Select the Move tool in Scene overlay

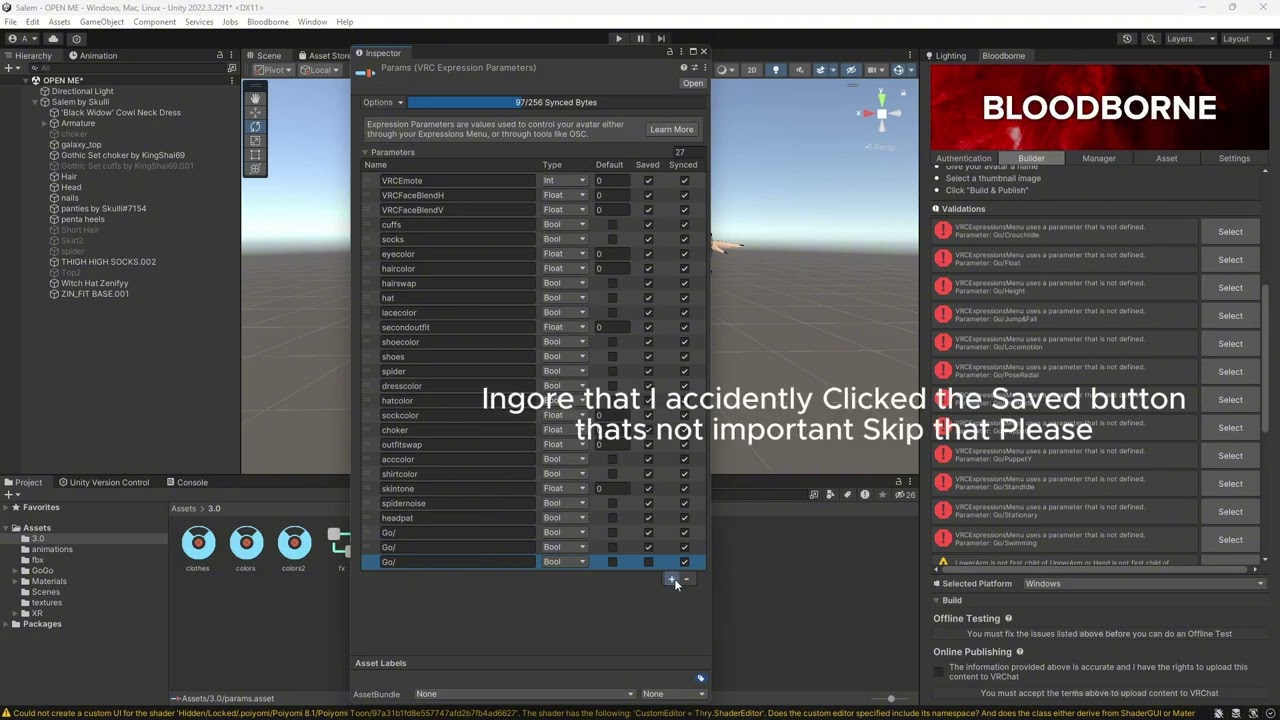point(255,112)
